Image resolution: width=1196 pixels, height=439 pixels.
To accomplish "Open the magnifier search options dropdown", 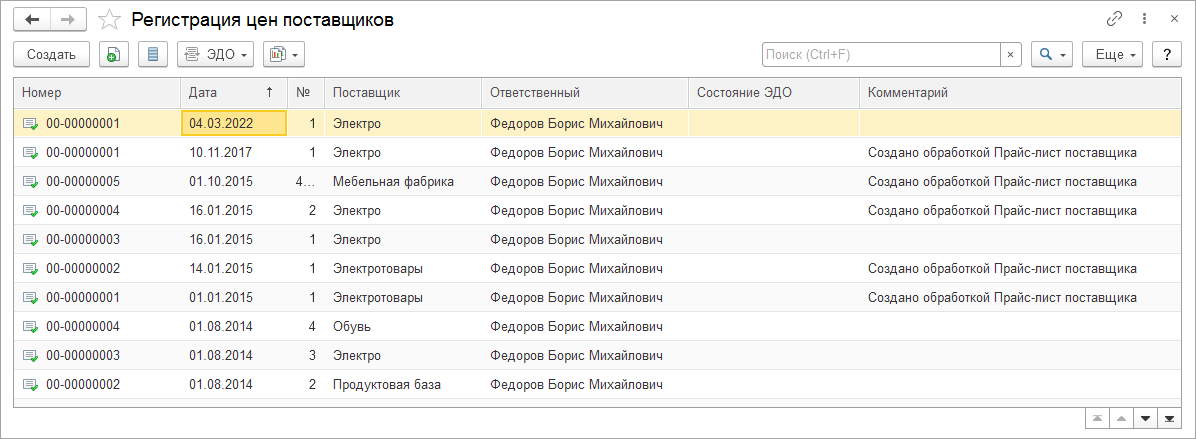I will point(1051,54).
